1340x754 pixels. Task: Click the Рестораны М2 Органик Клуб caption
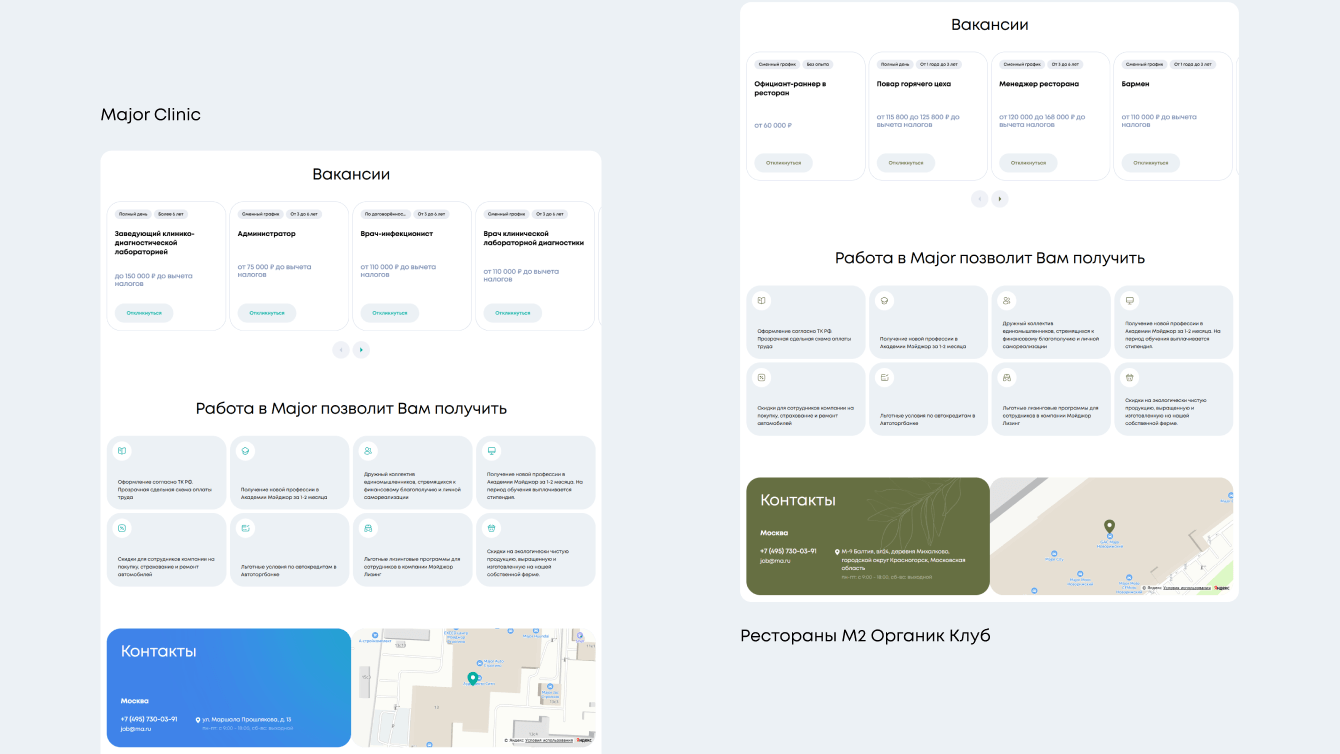pyautogui.click(x=865, y=635)
